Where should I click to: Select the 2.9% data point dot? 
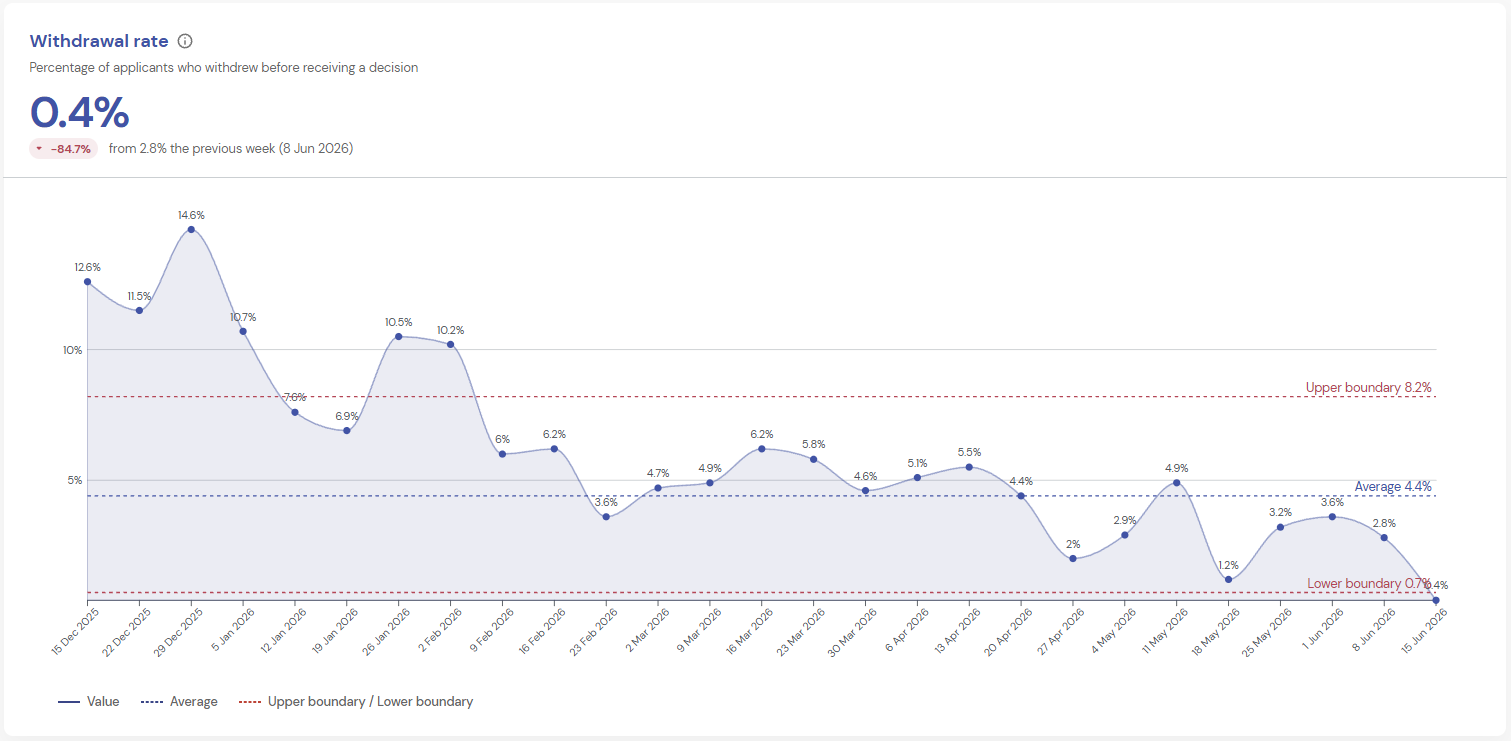coord(1125,535)
